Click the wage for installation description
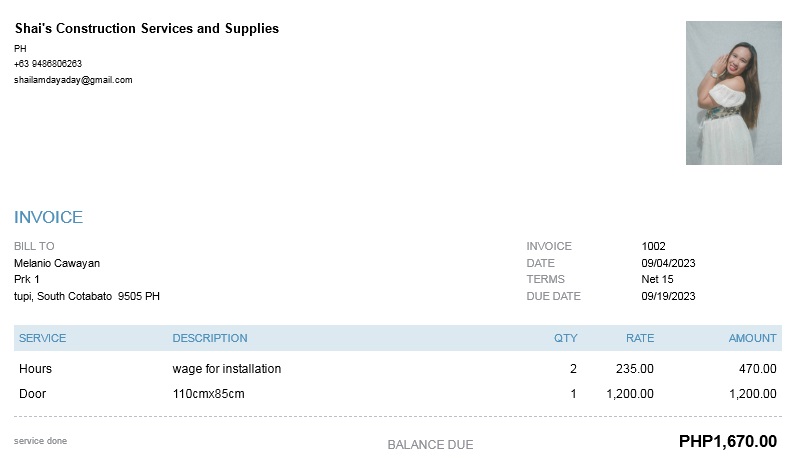This screenshot has height=465, width=800. click(227, 369)
